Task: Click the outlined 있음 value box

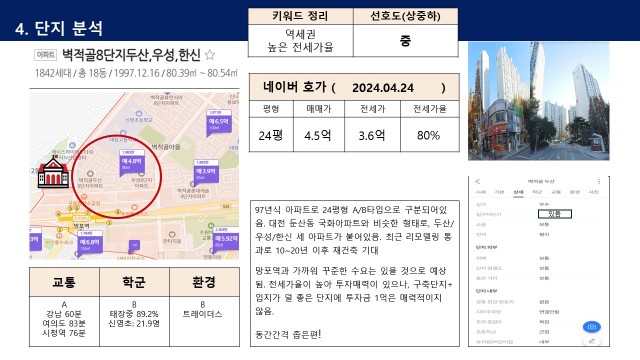Action: [x=555, y=213]
